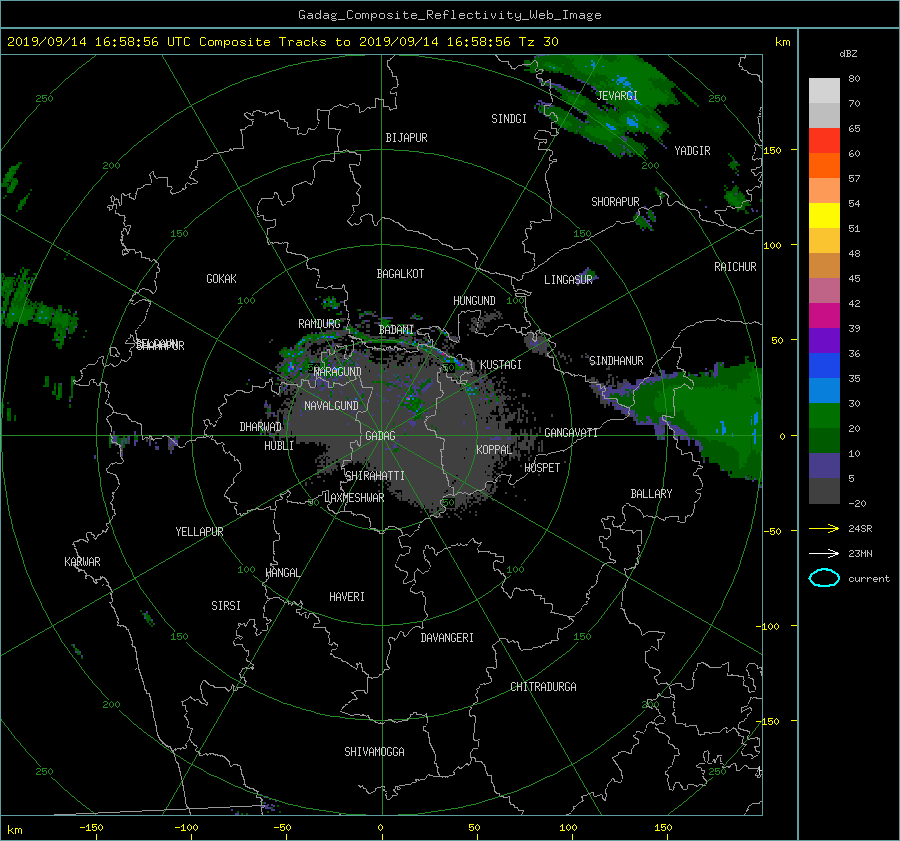Click the HUBLI city label

(278, 446)
